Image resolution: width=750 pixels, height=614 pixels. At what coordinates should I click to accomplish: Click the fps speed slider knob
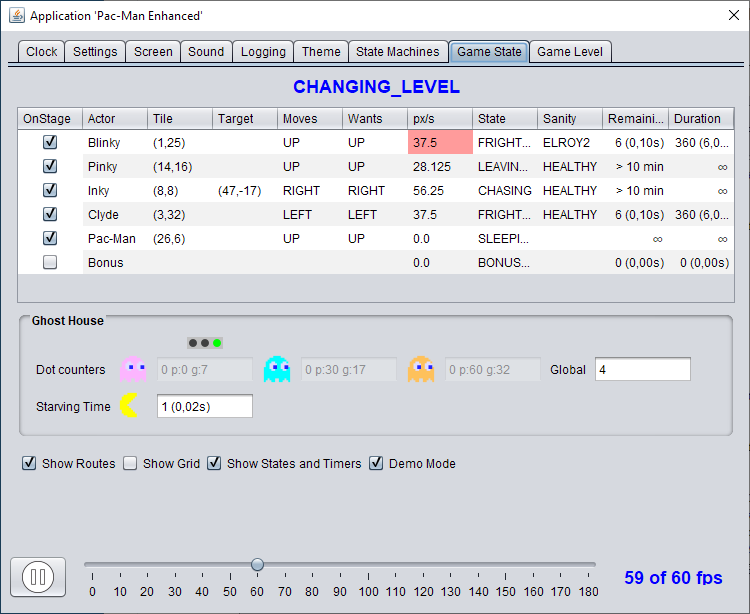click(257, 564)
